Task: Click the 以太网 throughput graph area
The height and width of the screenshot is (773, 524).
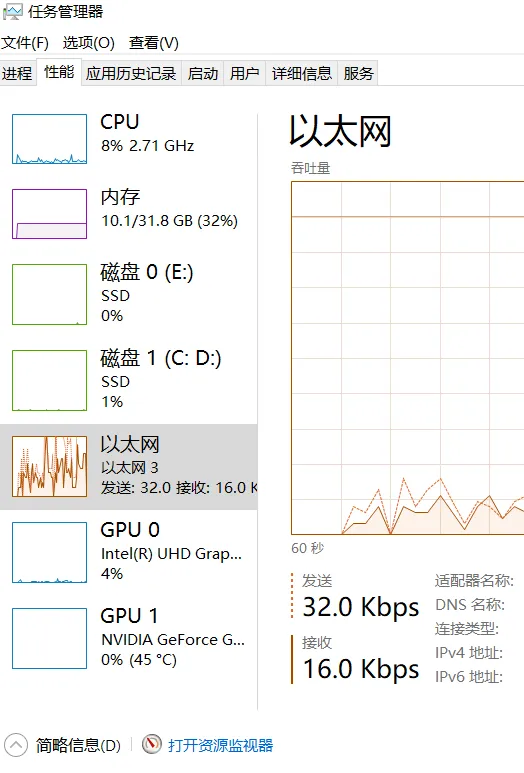Action: pyautogui.click(x=408, y=358)
